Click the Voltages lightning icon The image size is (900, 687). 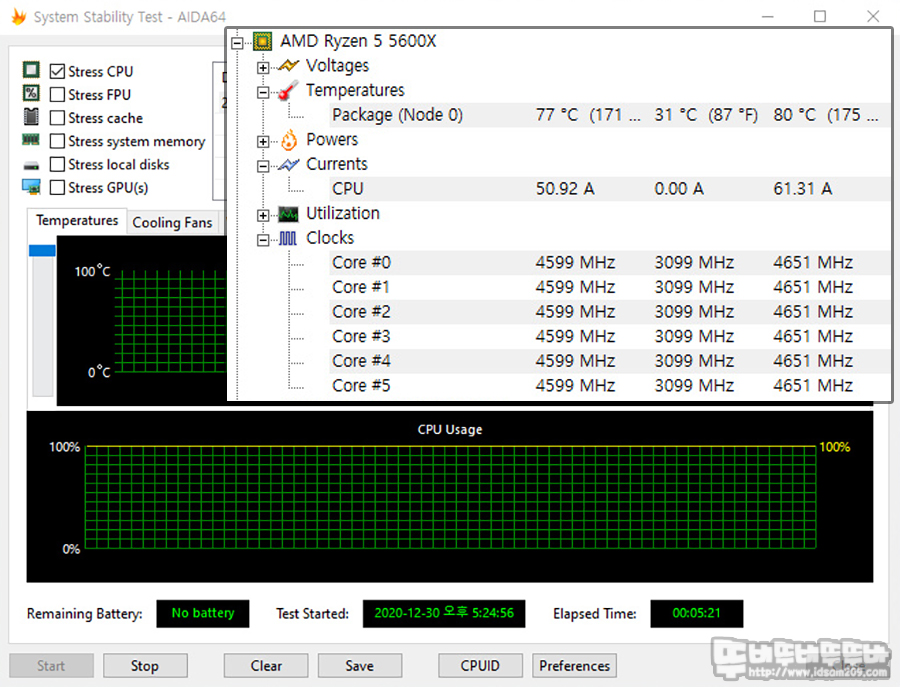click(288, 66)
